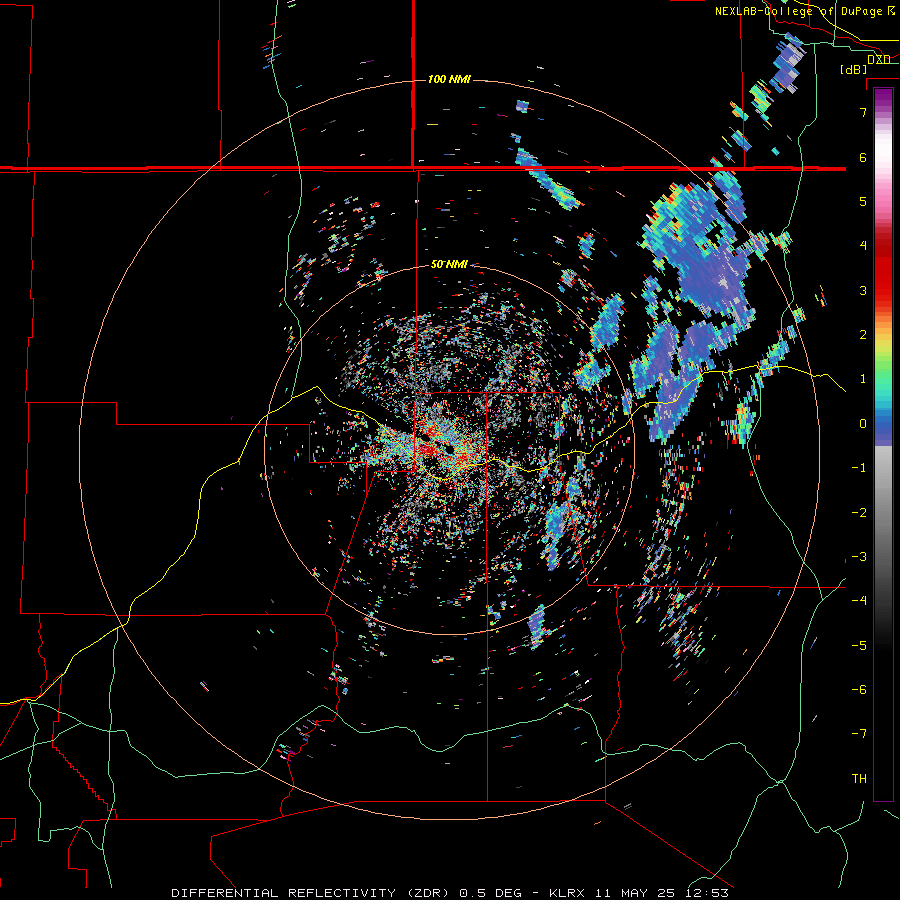Click the '7' value on the color scale
Screen dimensions: 900x900
coord(863,112)
